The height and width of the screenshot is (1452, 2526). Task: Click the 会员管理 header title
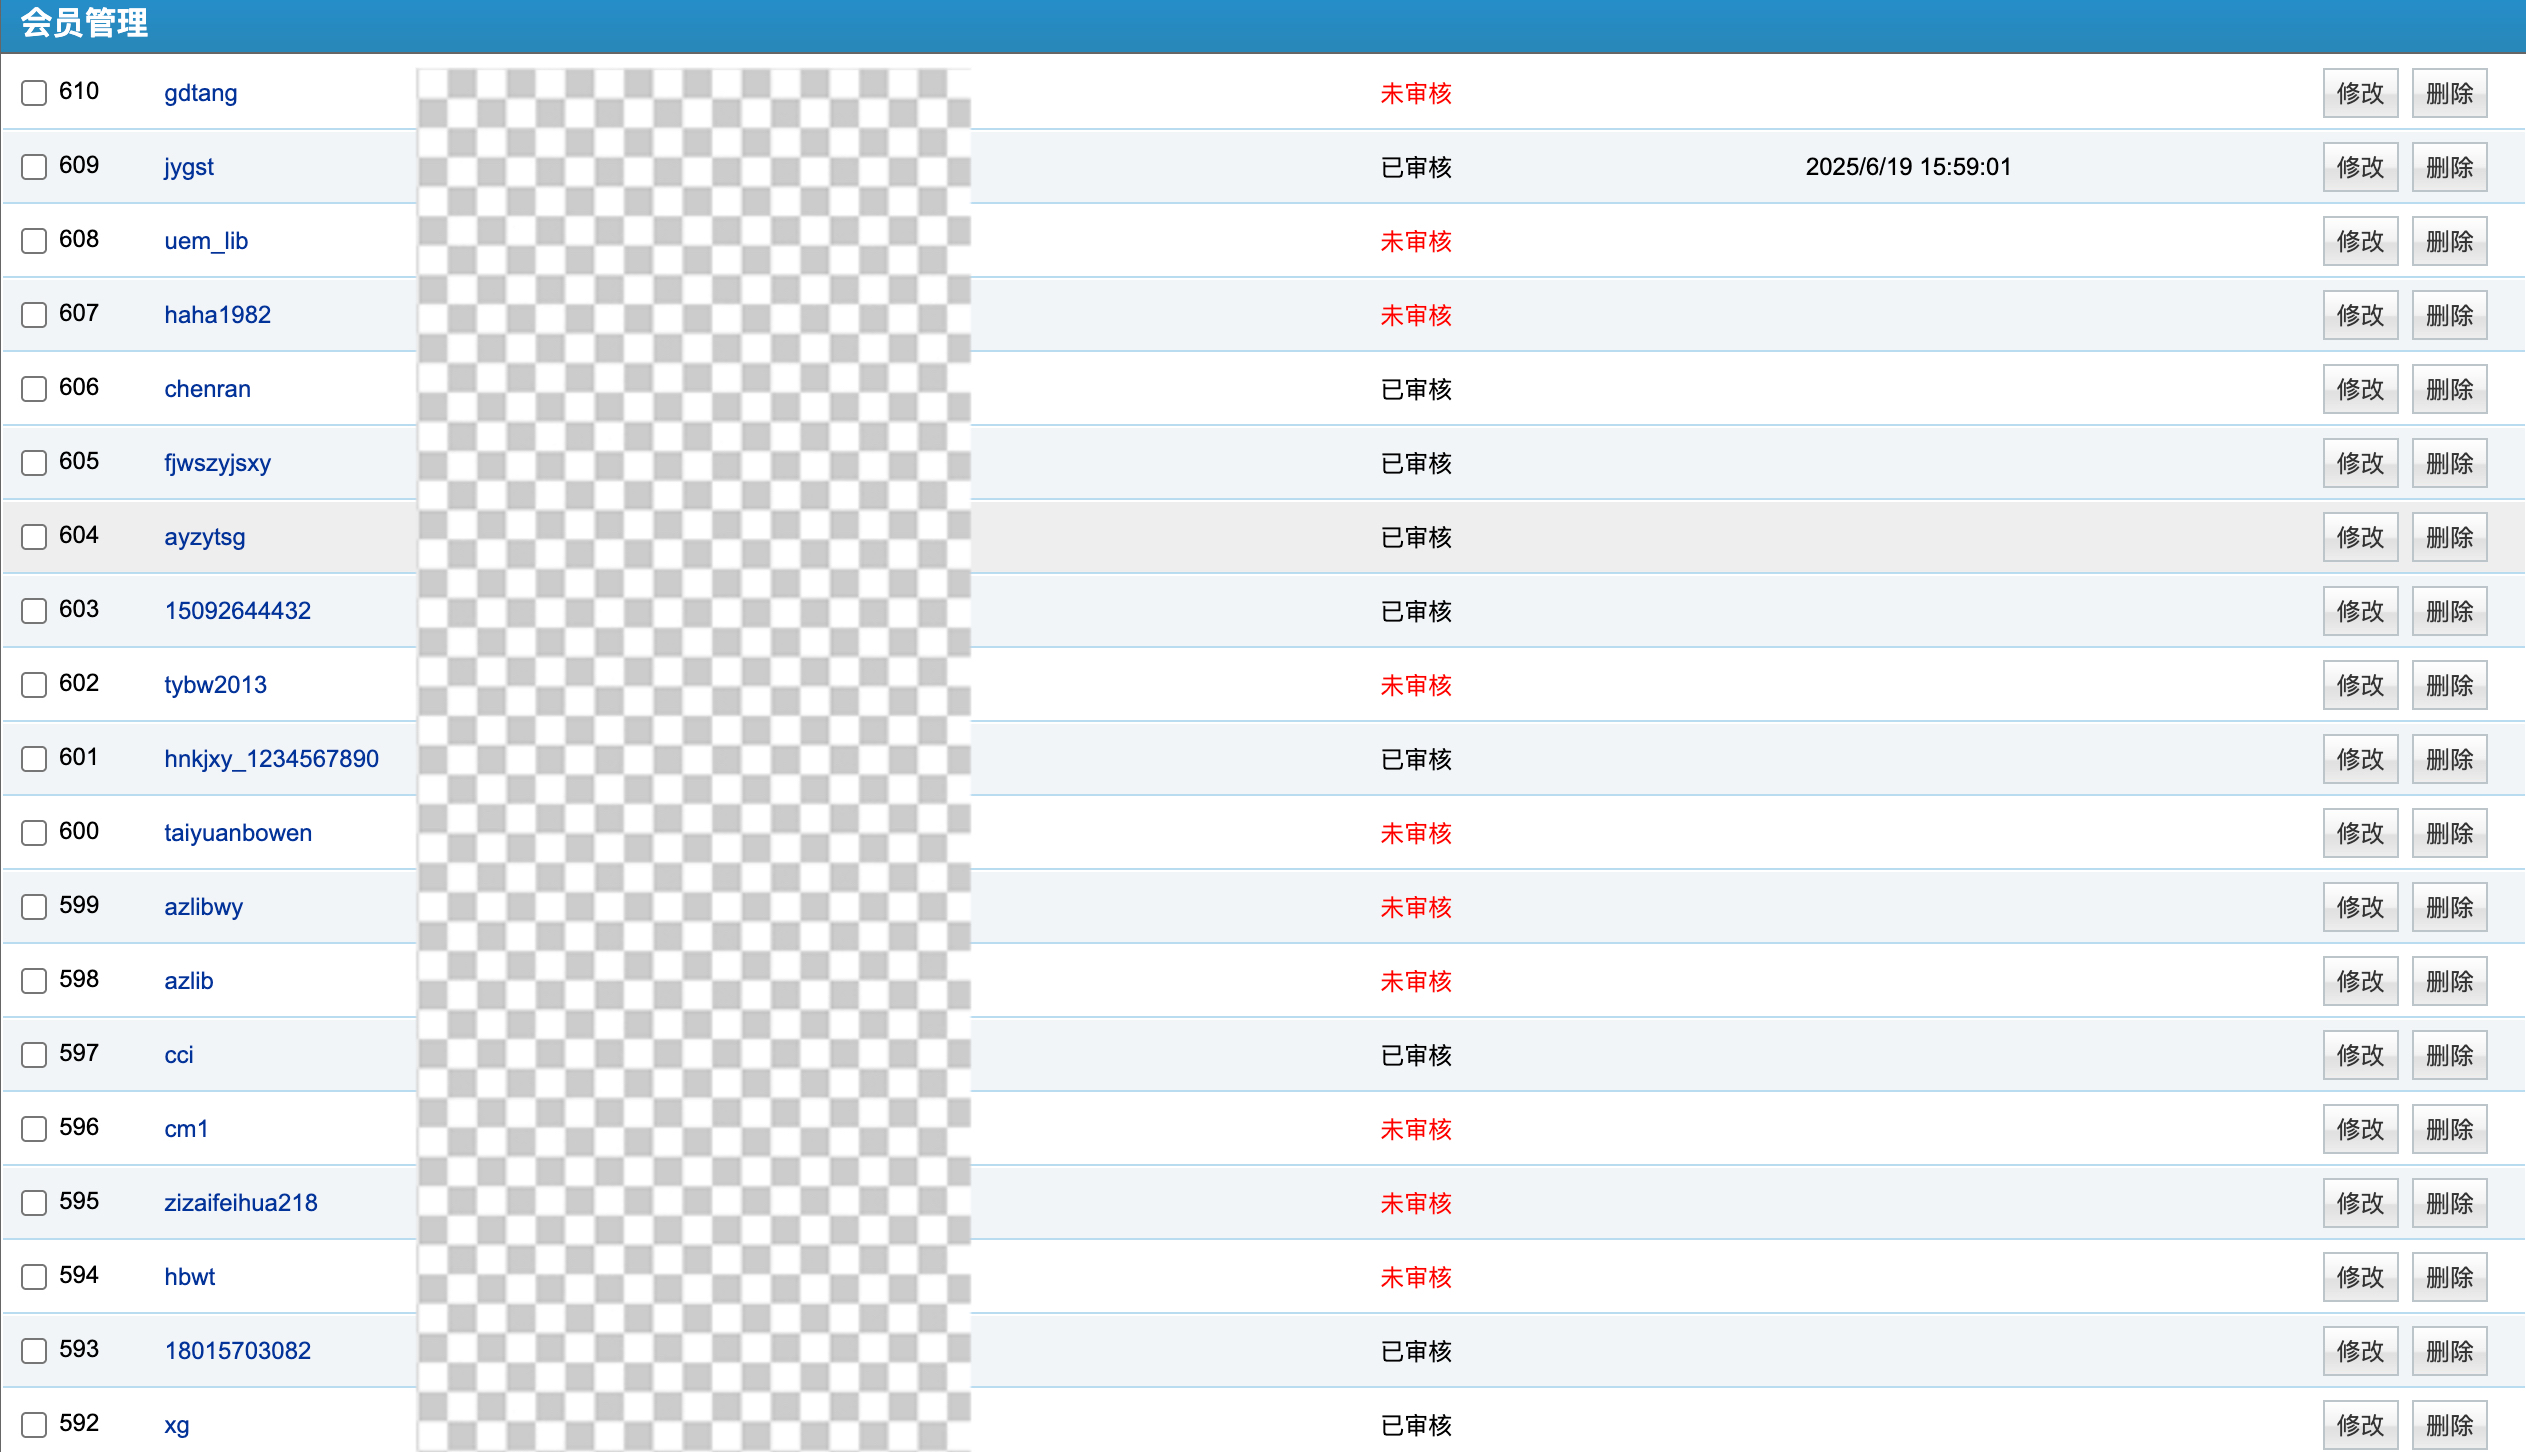coord(84,22)
